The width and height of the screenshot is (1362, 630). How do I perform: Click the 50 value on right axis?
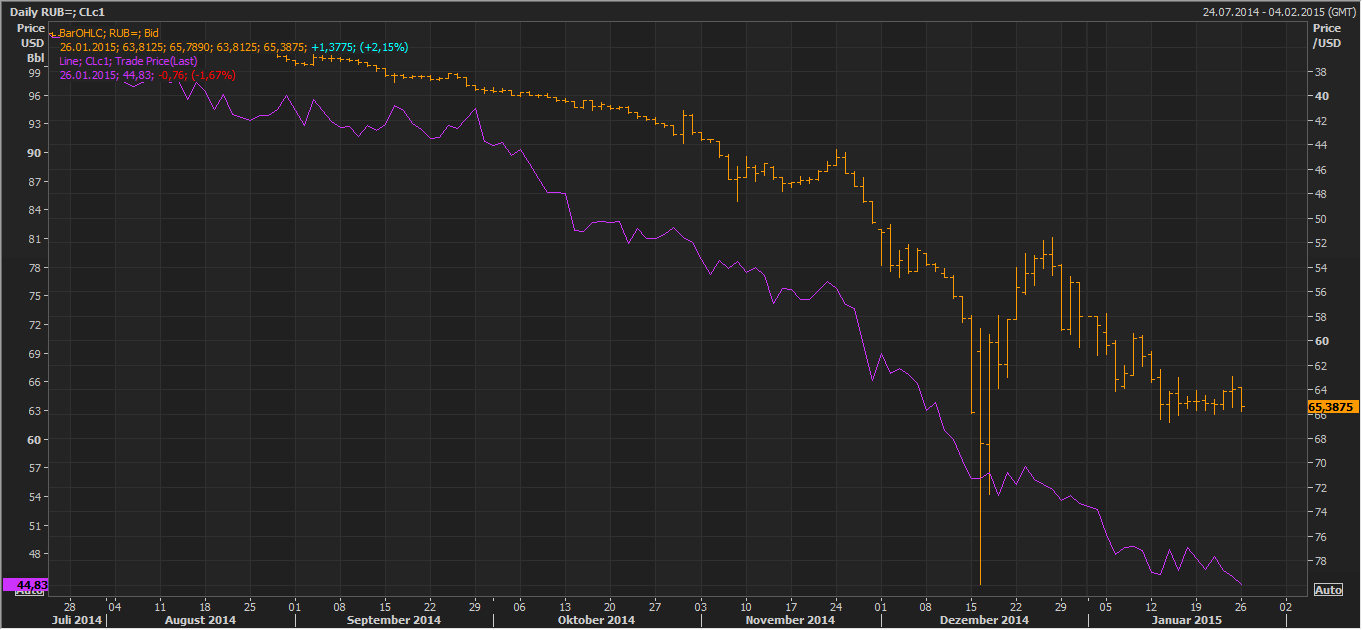pos(1320,219)
